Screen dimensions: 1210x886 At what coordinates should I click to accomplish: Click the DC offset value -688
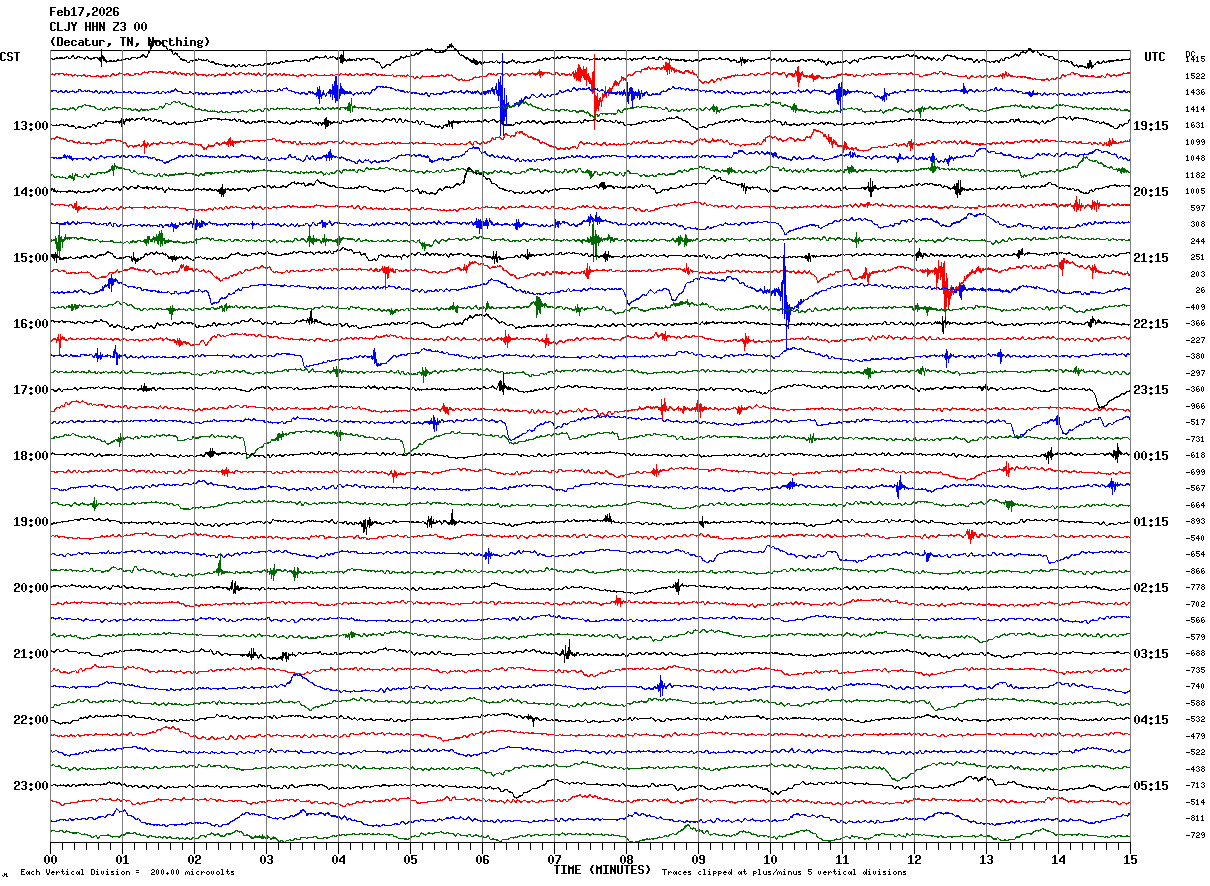point(1195,653)
